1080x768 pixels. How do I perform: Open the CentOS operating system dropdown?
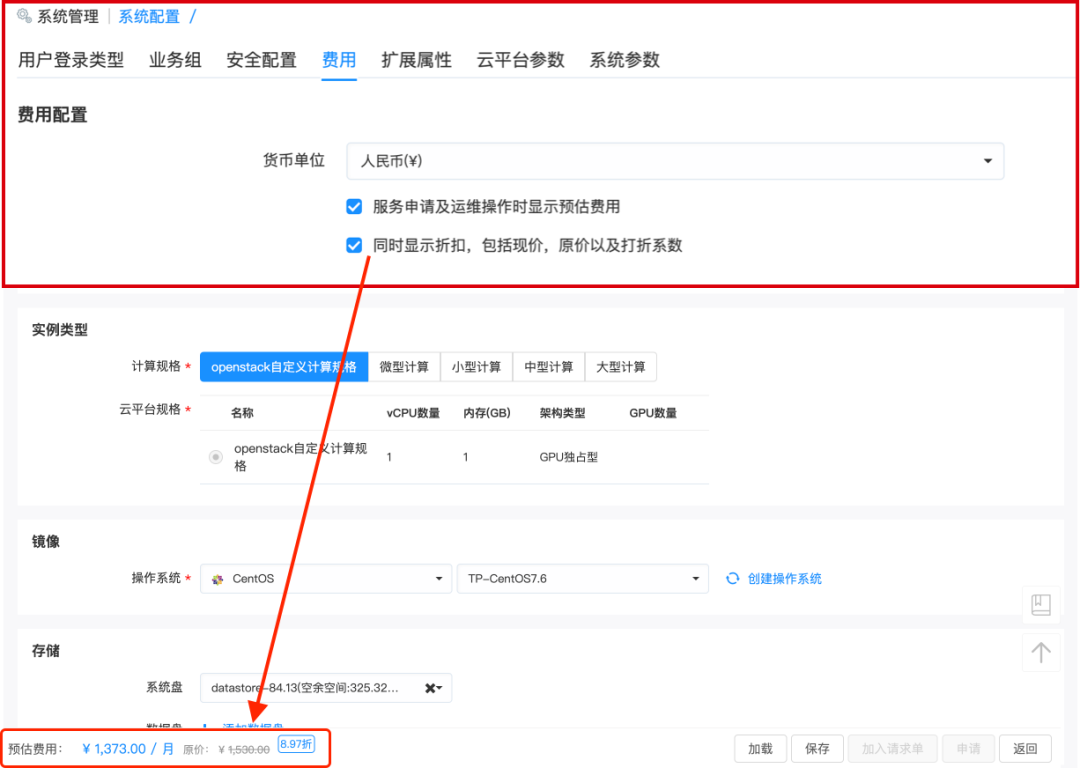pyautogui.click(x=326, y=579)
